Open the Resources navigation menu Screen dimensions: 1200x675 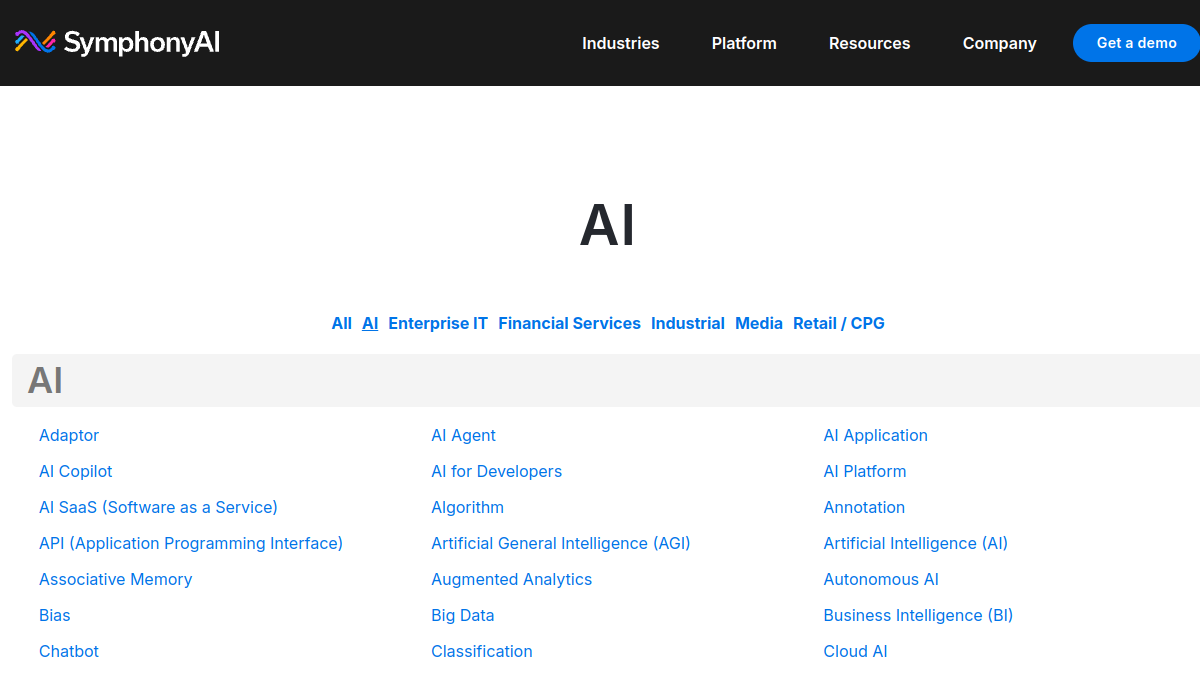[x=870, y=43]
